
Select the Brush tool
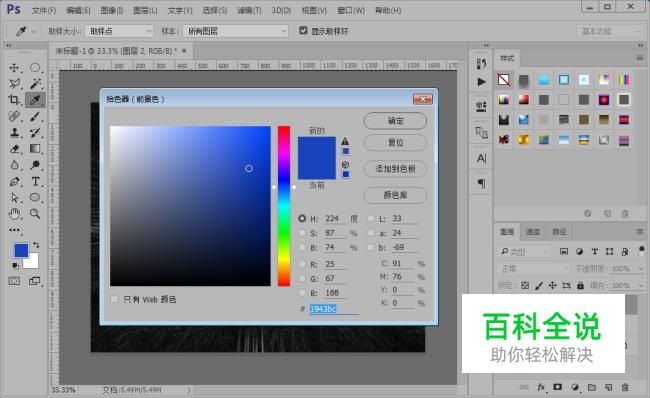coord(35,116)
